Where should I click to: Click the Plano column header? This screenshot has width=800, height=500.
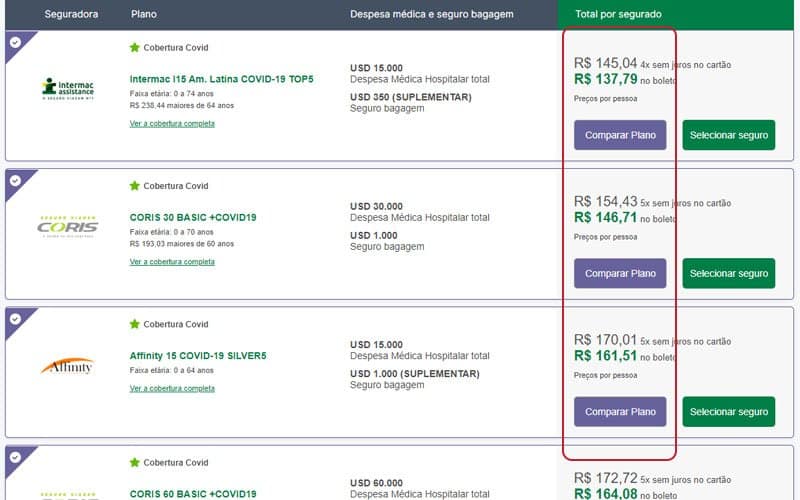click(x=143, y=14)
